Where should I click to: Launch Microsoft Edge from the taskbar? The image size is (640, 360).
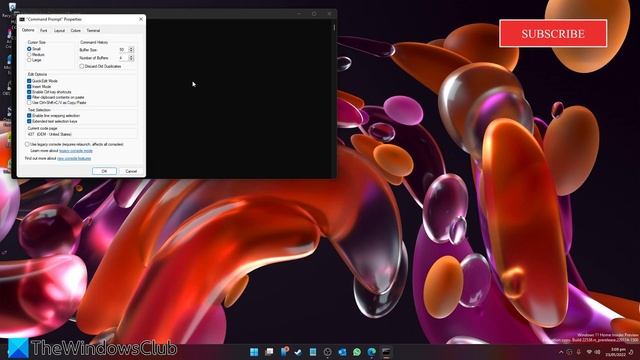(x=371, y=352)
